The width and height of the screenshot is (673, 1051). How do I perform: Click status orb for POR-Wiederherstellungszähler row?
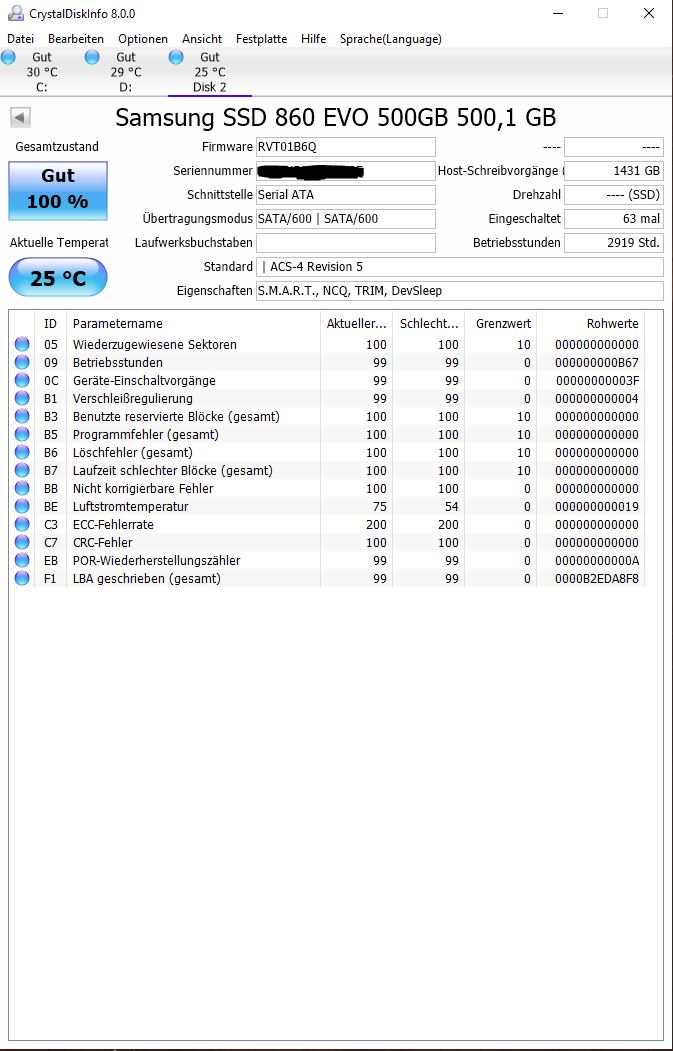tap(22, 560)
